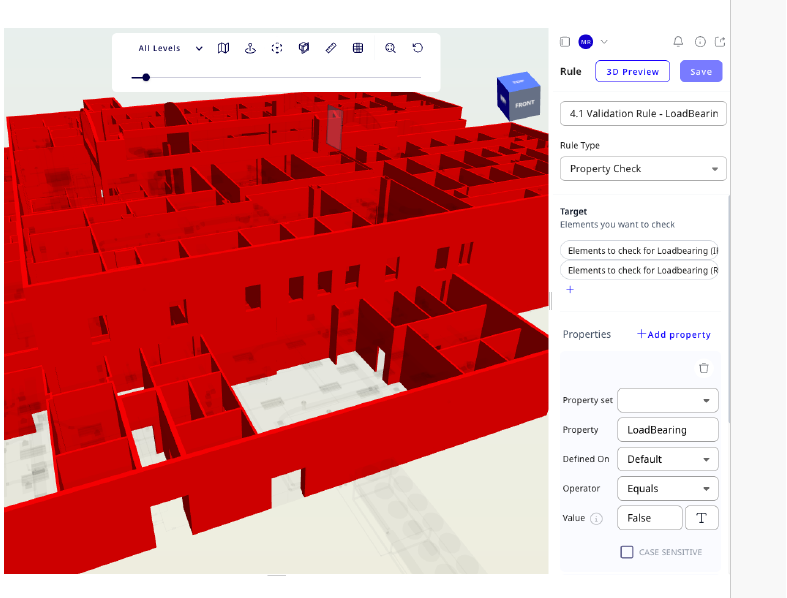Screen dimensions: 787x598
Task: Open the Defined On Default dropdown
Action: (x=667, y=460)
